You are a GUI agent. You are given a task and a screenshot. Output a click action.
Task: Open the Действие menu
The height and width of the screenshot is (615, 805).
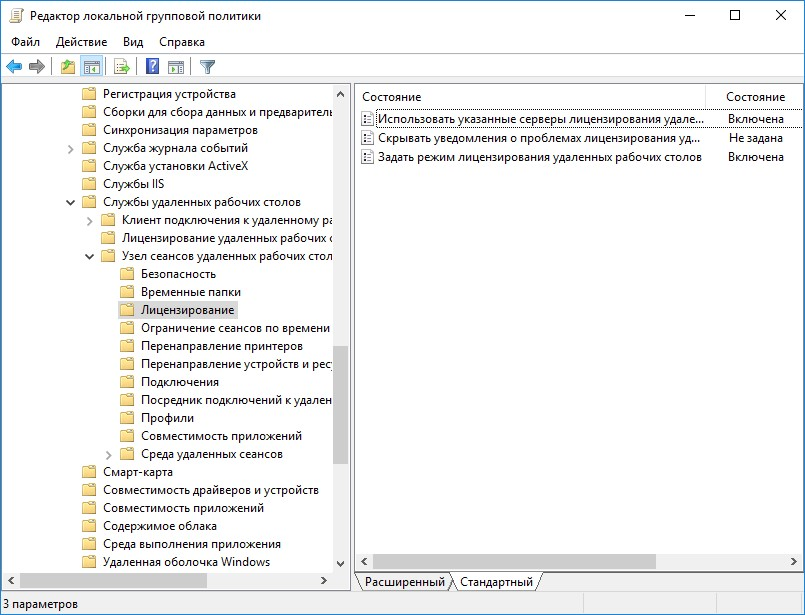tap(82, 42)
